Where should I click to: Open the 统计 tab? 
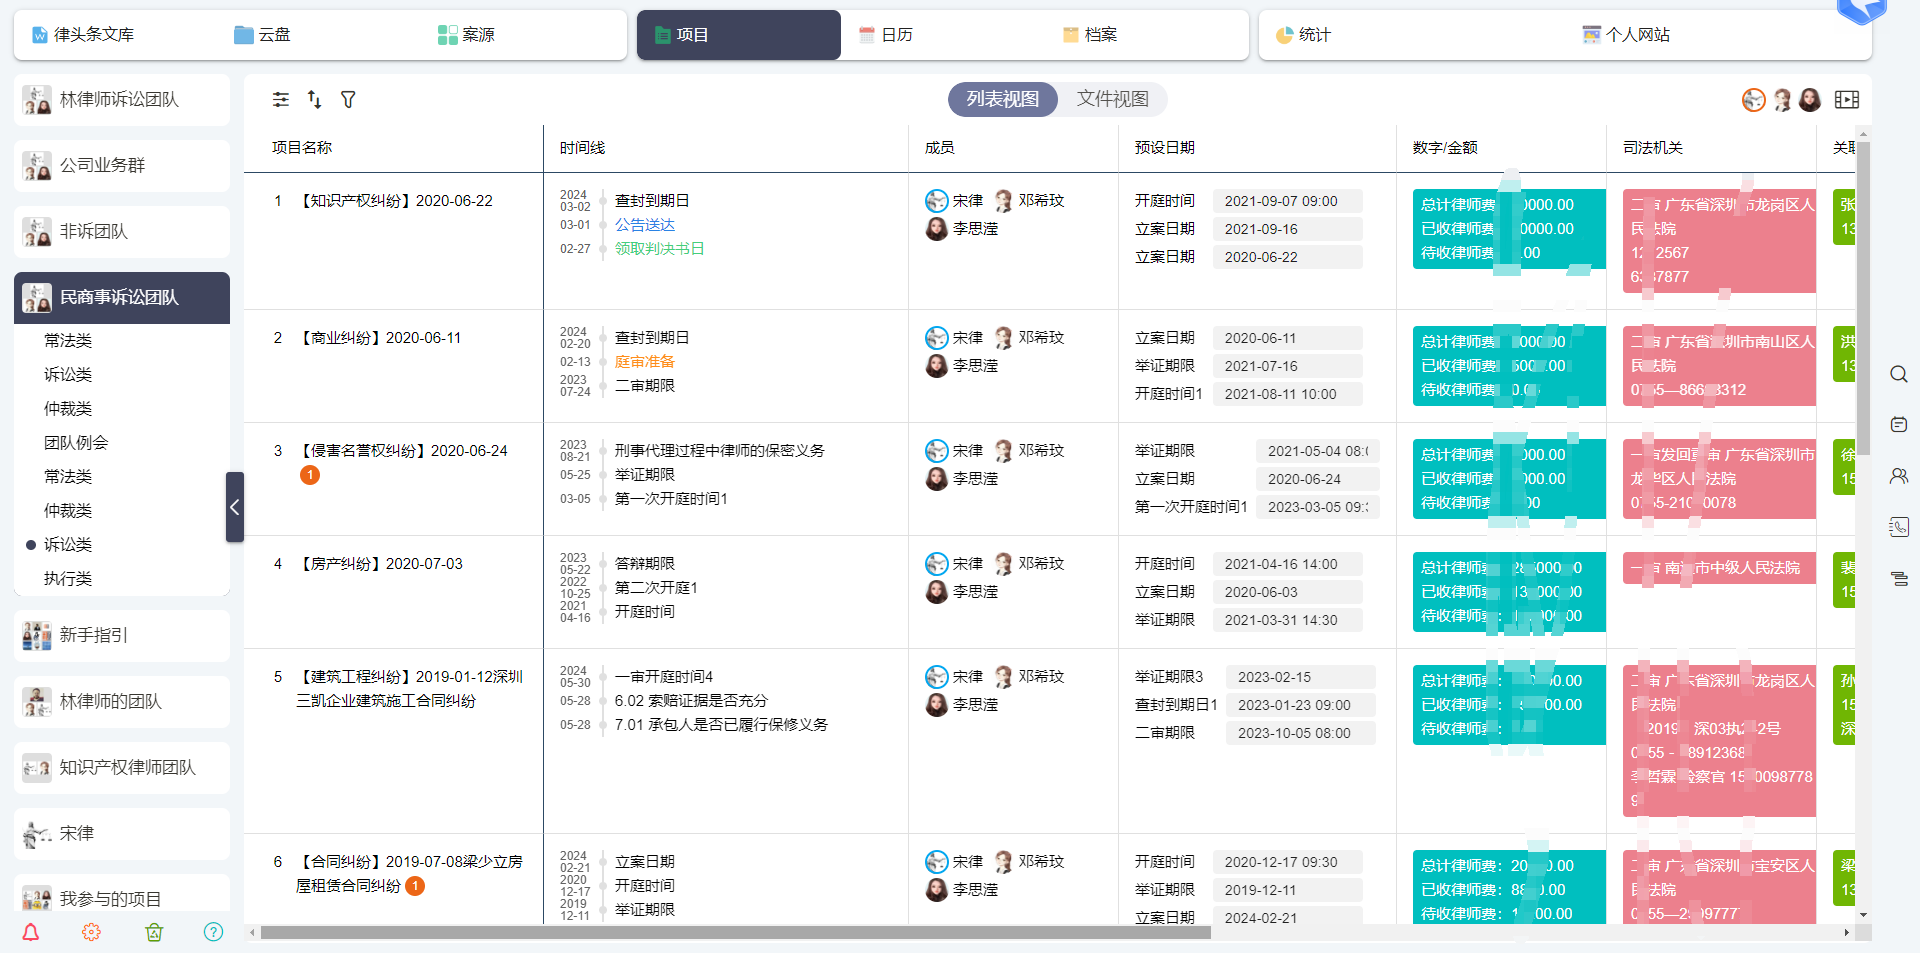(1303, 35)
